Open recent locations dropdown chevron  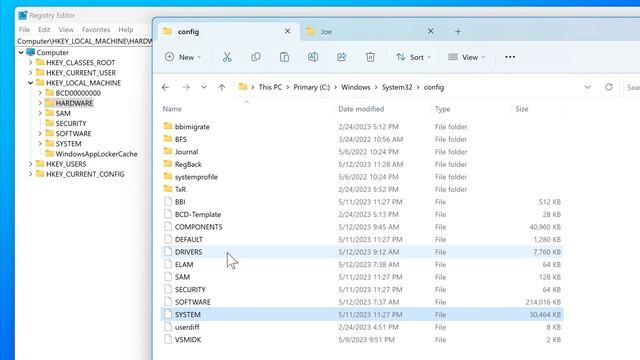[204, 87]
